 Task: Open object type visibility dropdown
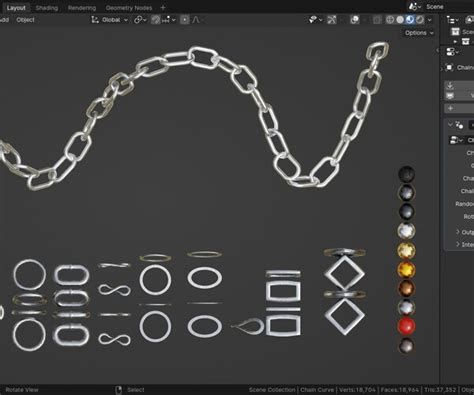316,20
